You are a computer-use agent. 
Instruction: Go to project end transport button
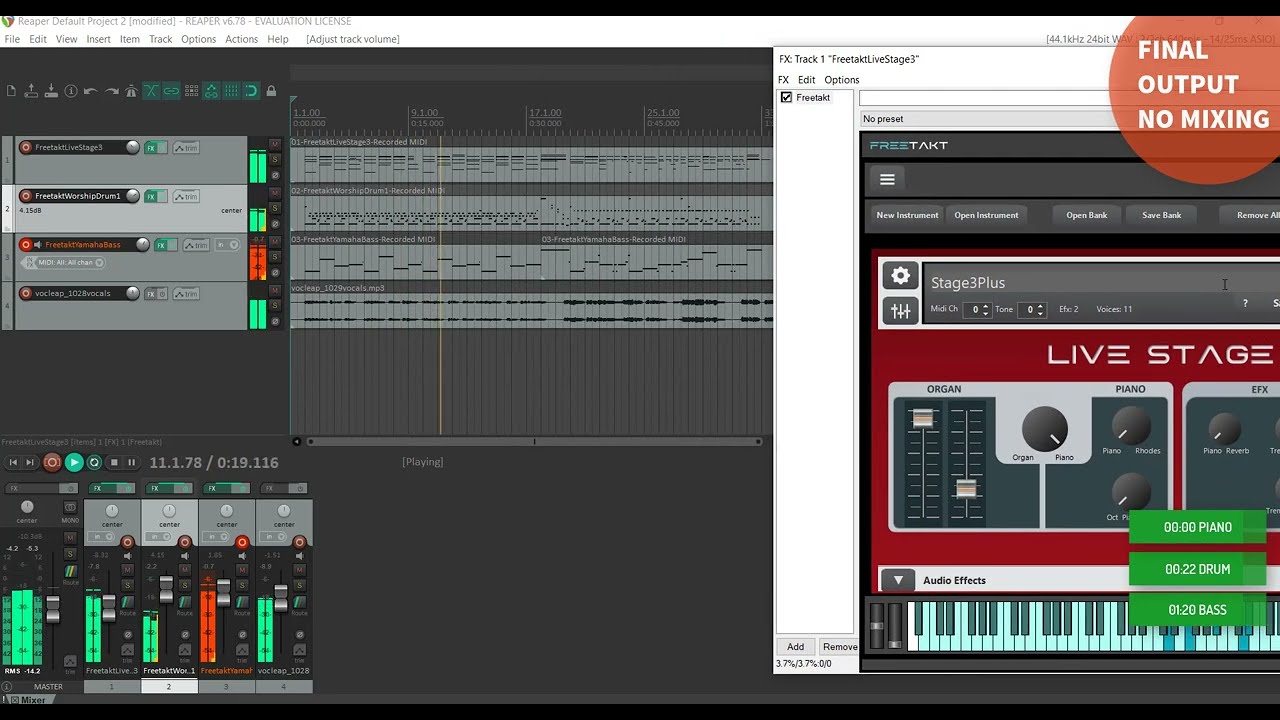click(30, 462)
